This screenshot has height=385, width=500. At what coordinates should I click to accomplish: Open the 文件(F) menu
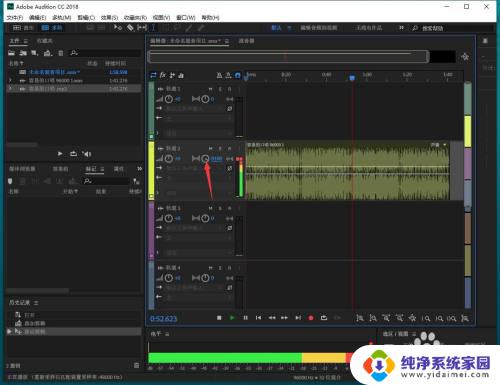(x=15, y=17)
